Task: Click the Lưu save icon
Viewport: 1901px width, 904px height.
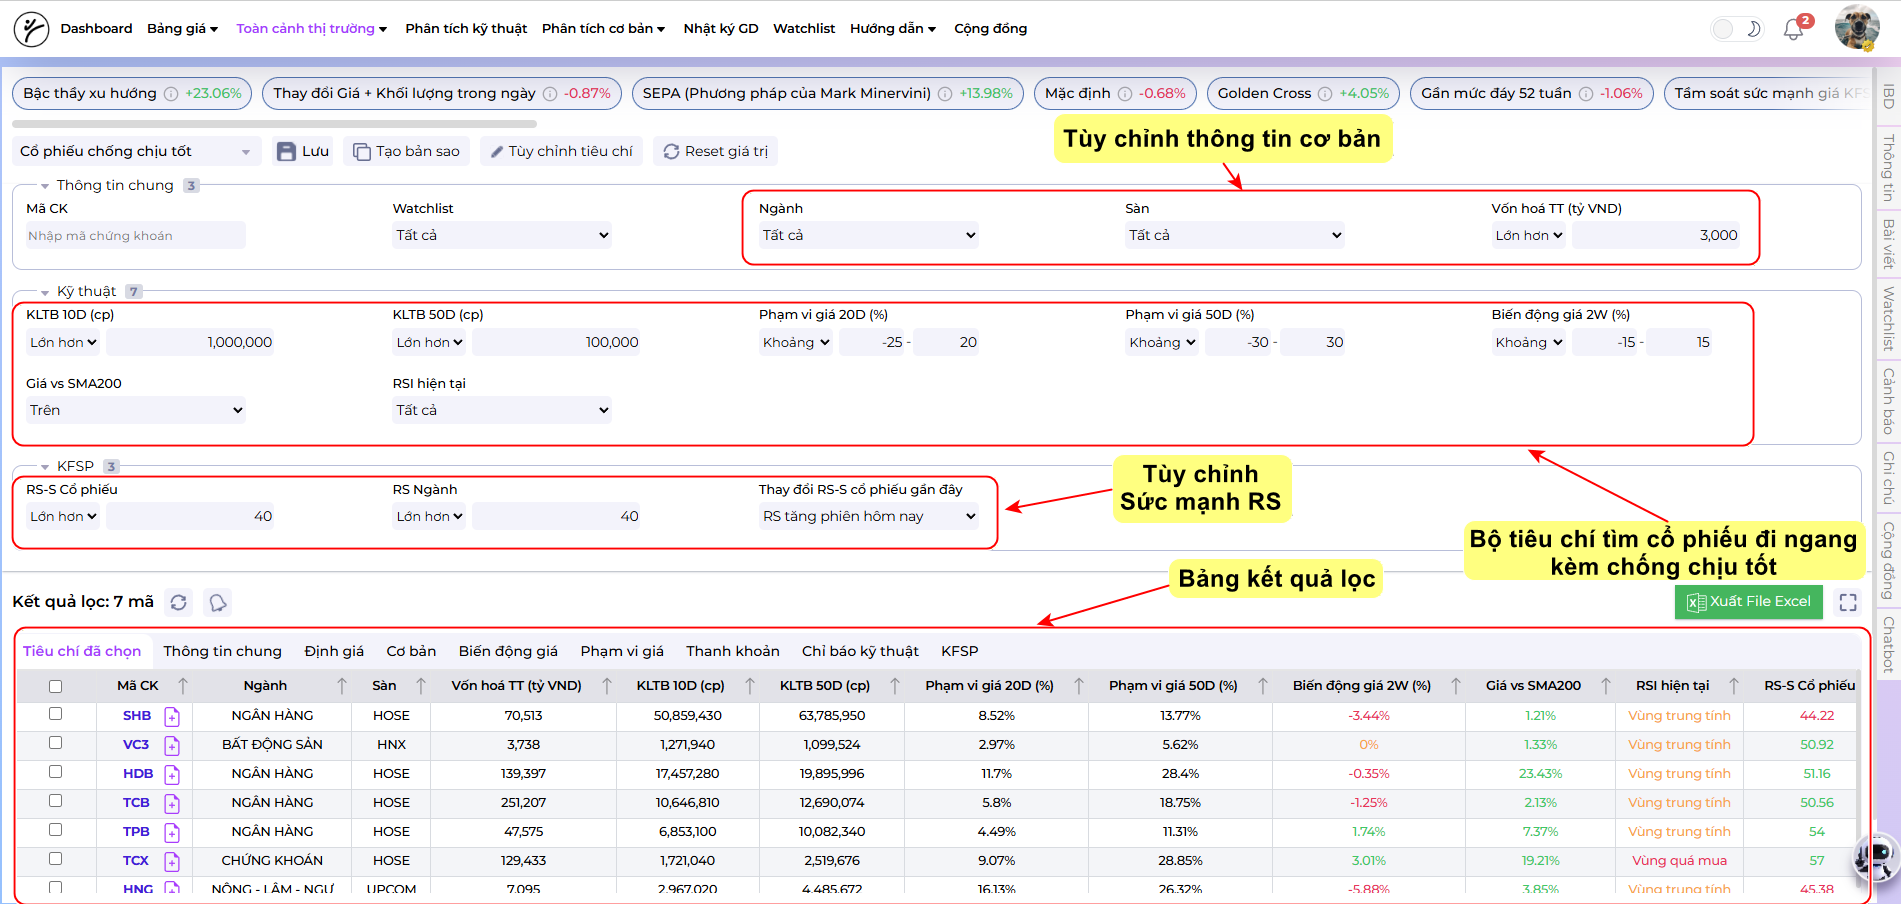Action: [287, 150]
